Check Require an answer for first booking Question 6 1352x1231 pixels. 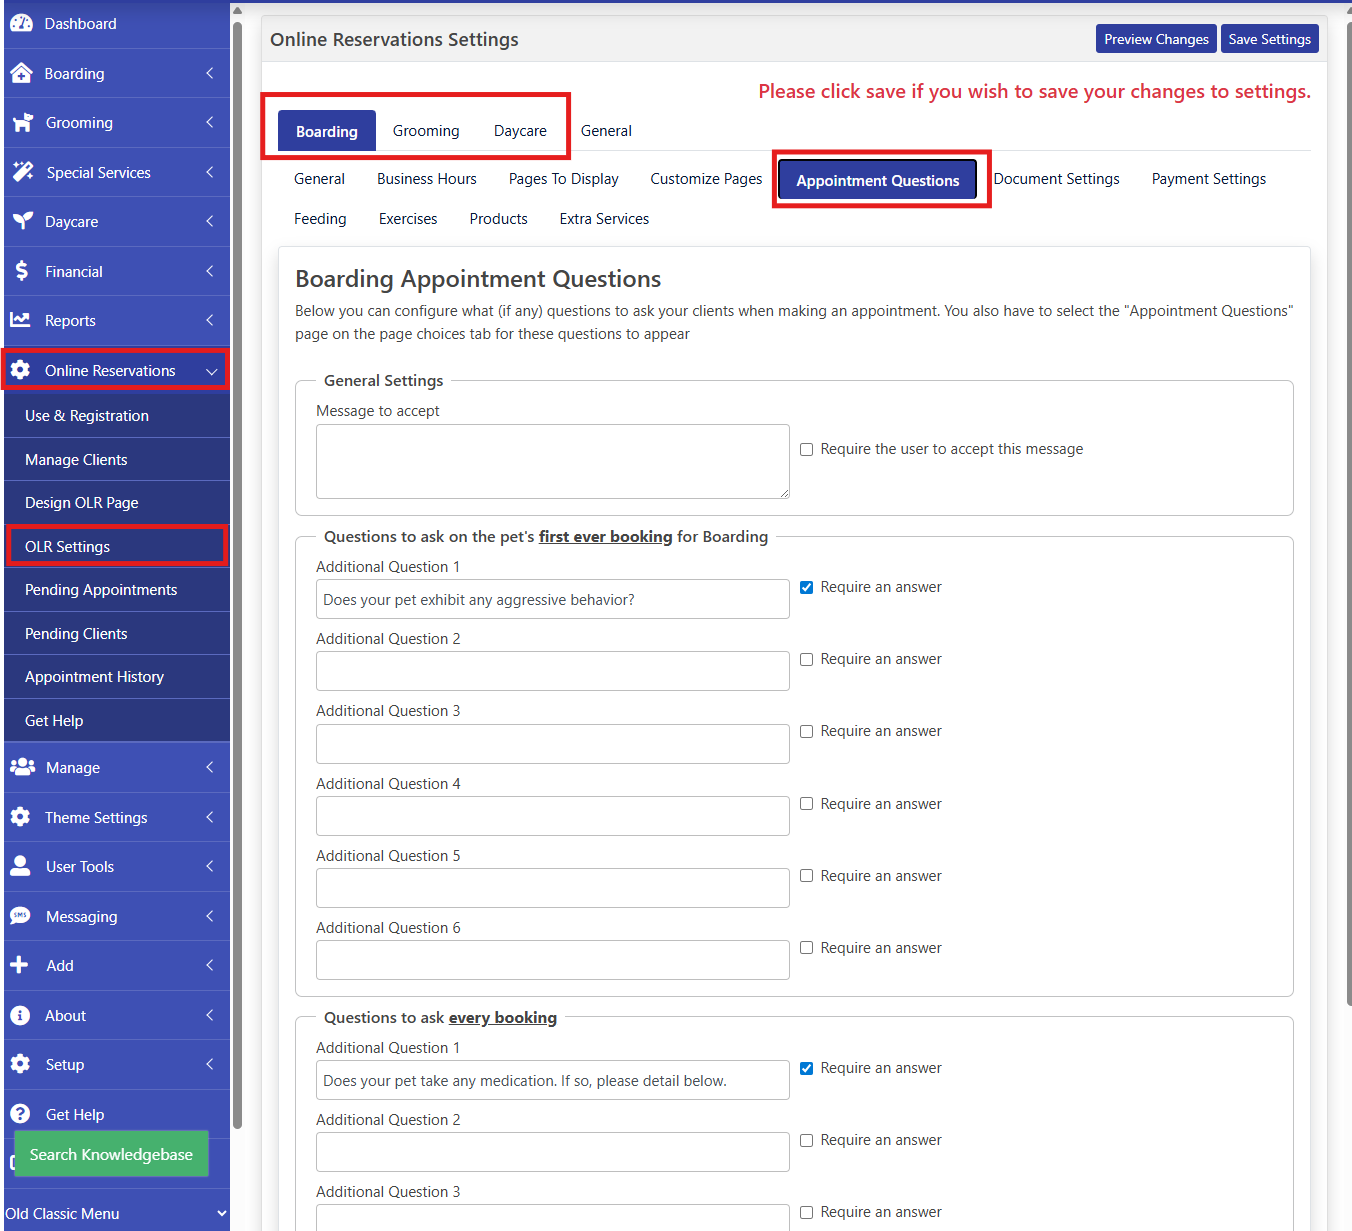(x=806, y=948)
